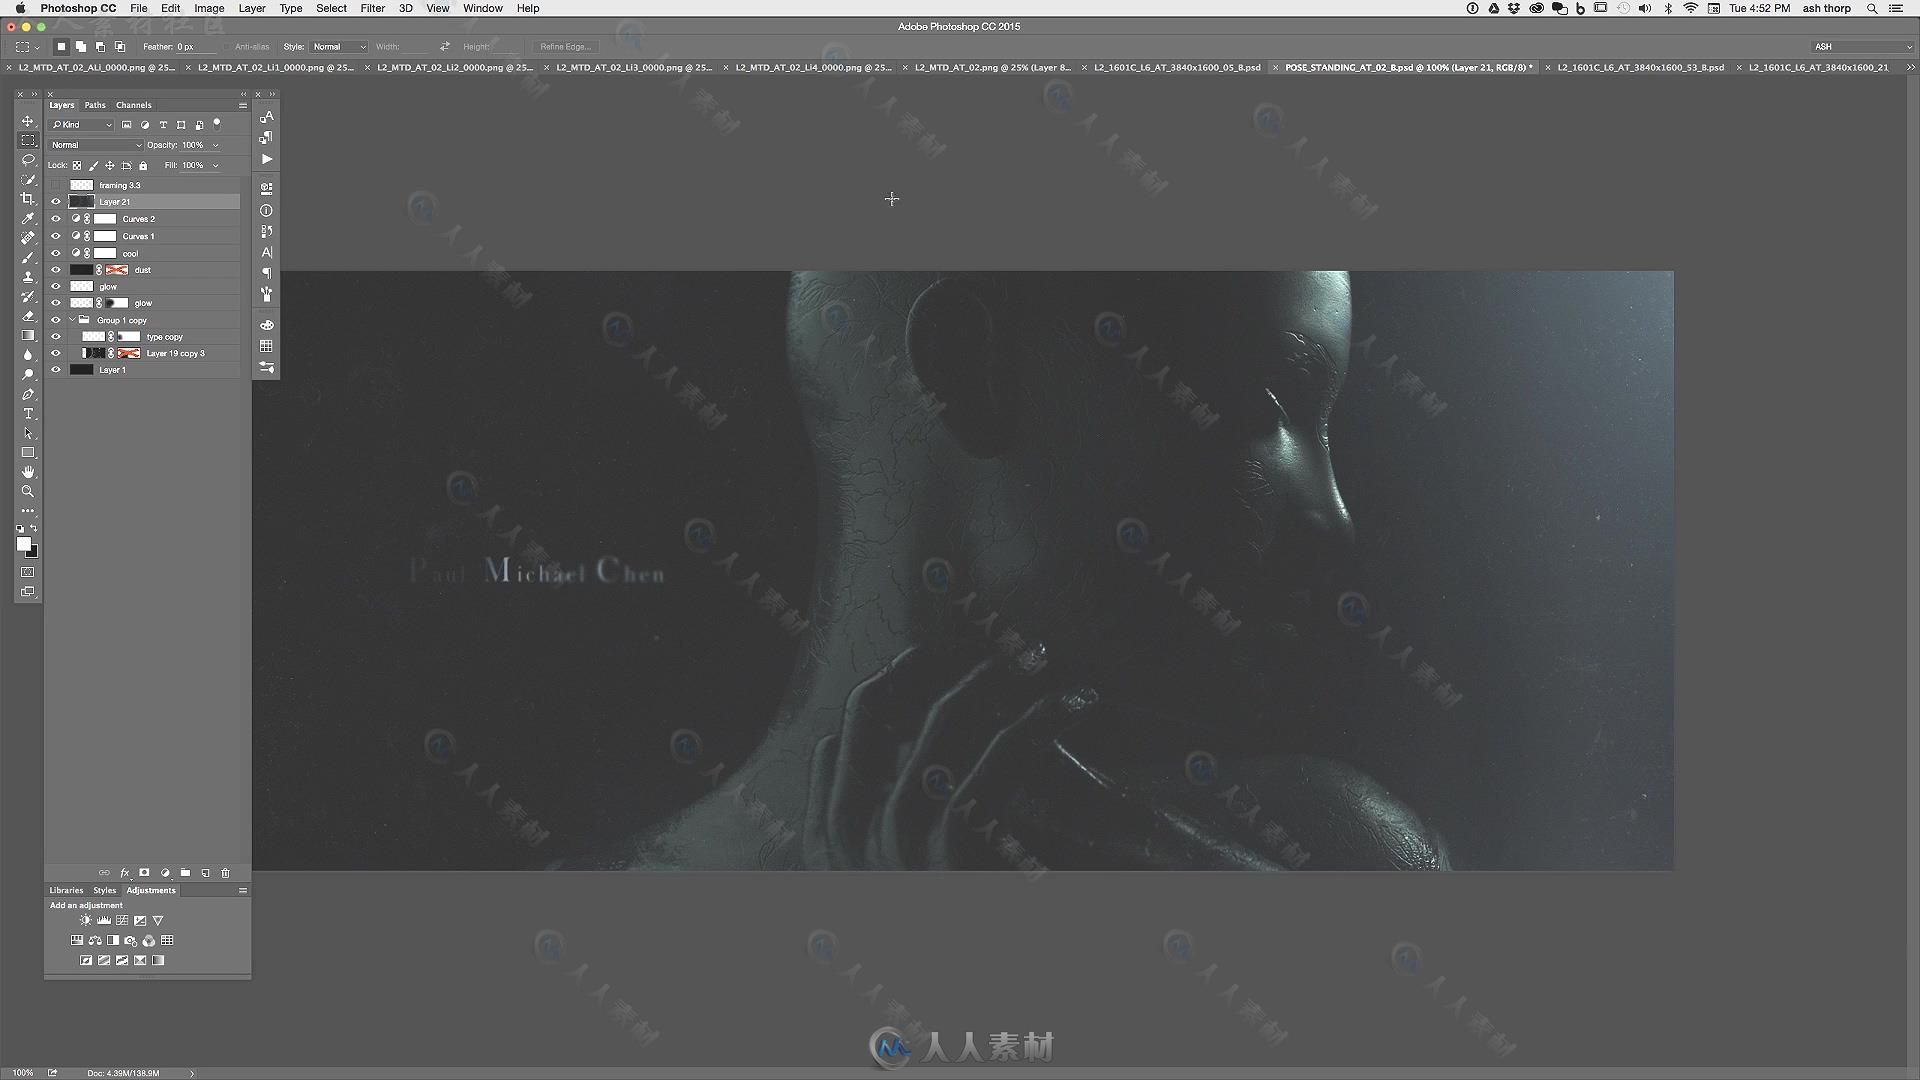The image size is (1920, 1080).
Task: Switch to the Channels tab
Action: (133, 105)
